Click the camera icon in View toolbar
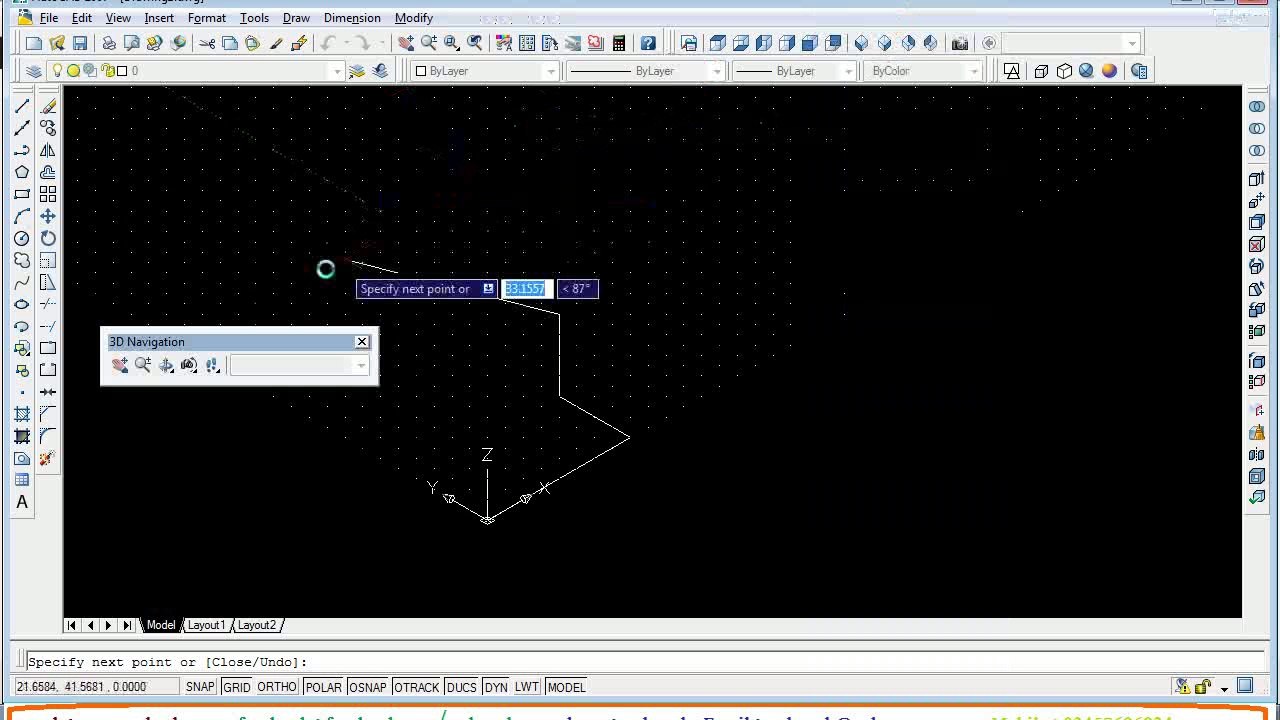This screenshot has width=1280, height=720. click(x=960, y=43)
